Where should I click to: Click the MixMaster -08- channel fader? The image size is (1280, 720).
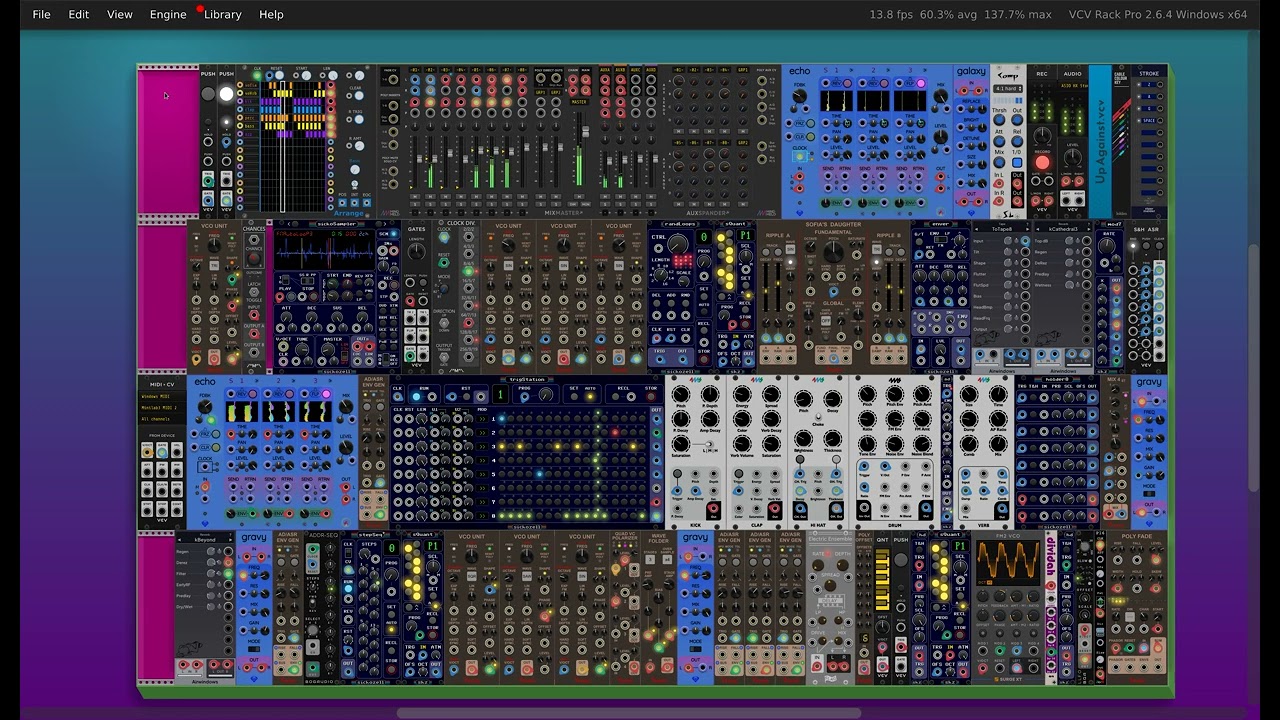[x=526, y=146]
